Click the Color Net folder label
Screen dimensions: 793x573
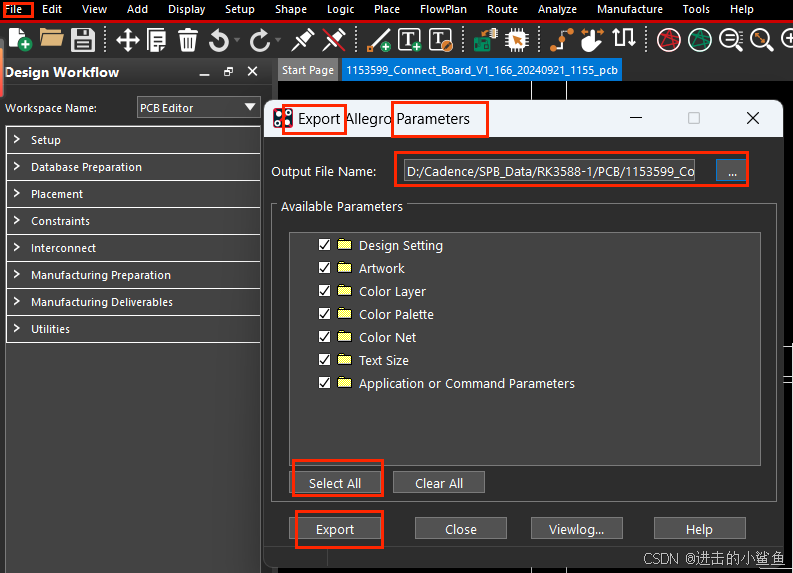click(x=387, y=337)
